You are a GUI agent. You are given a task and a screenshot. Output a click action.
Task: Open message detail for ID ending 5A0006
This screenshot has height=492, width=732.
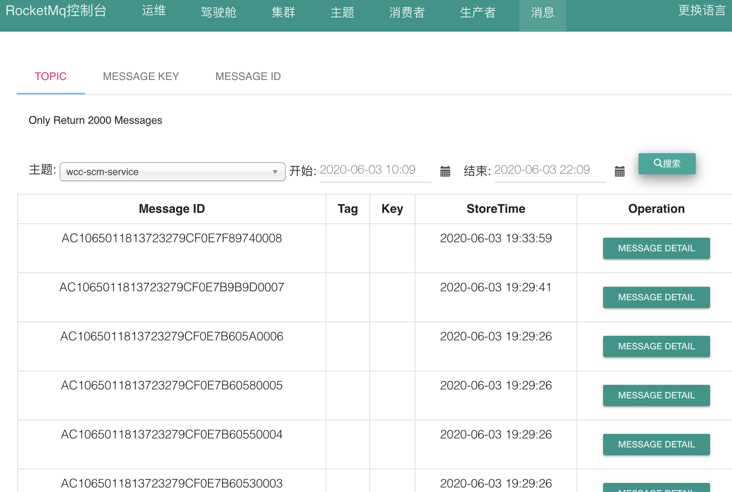[656, 346]
